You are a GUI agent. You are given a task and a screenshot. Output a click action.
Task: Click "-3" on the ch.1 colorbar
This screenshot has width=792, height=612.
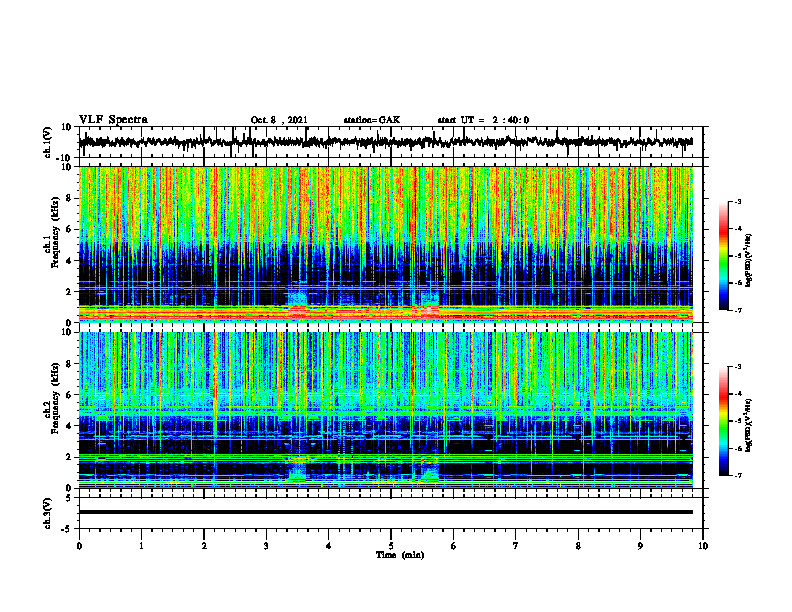coord(737,202)
